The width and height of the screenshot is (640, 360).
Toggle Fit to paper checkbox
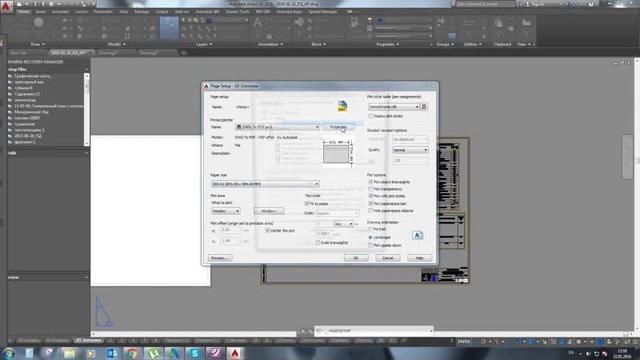click(x=307, y=203)
